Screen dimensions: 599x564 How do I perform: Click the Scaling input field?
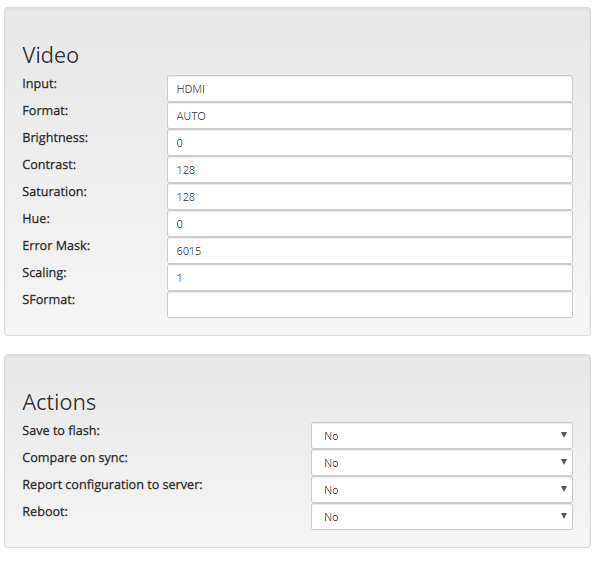tap(370, 278)
